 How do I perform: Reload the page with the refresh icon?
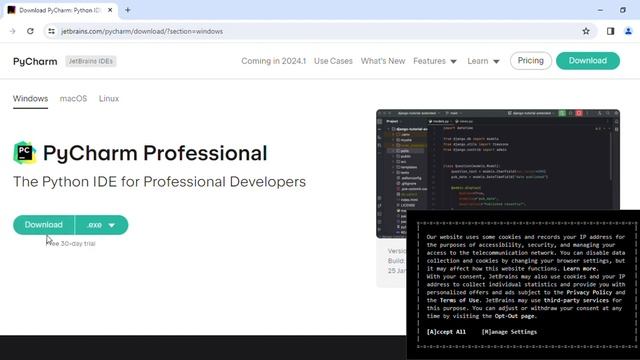[x=30, y=31]
